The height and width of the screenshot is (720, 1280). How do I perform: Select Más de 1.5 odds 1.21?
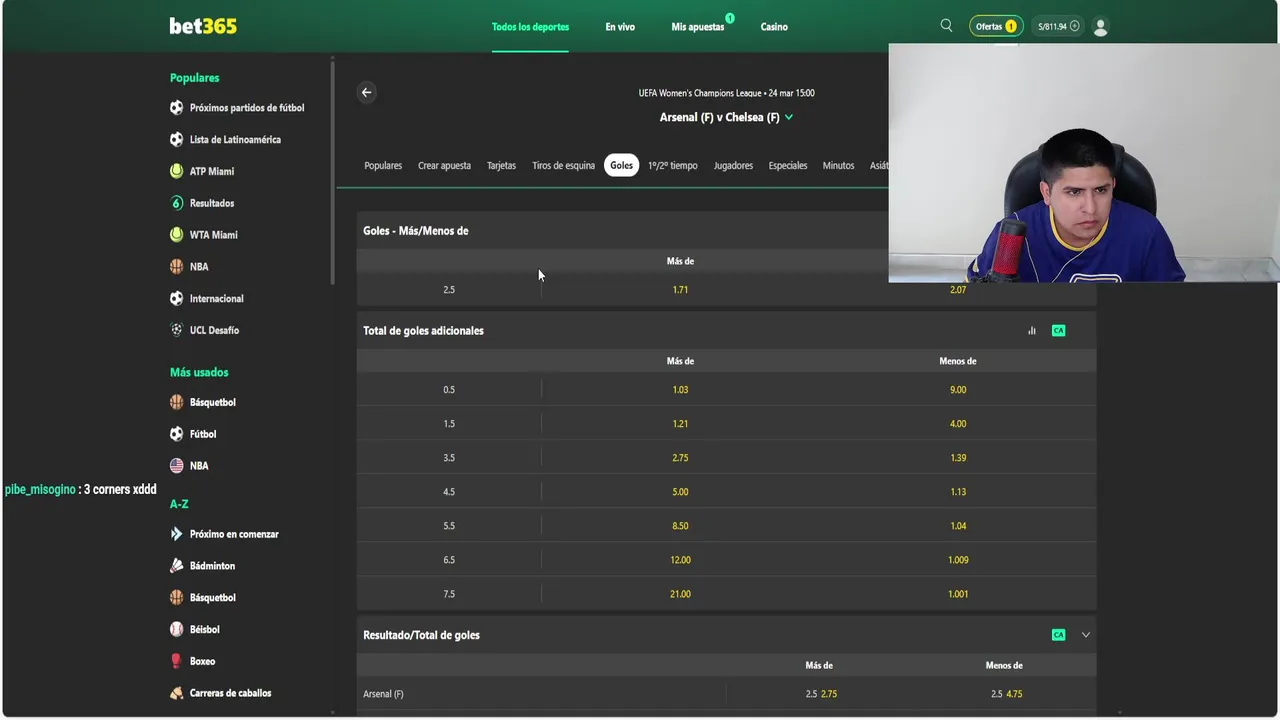pos(680,424)
